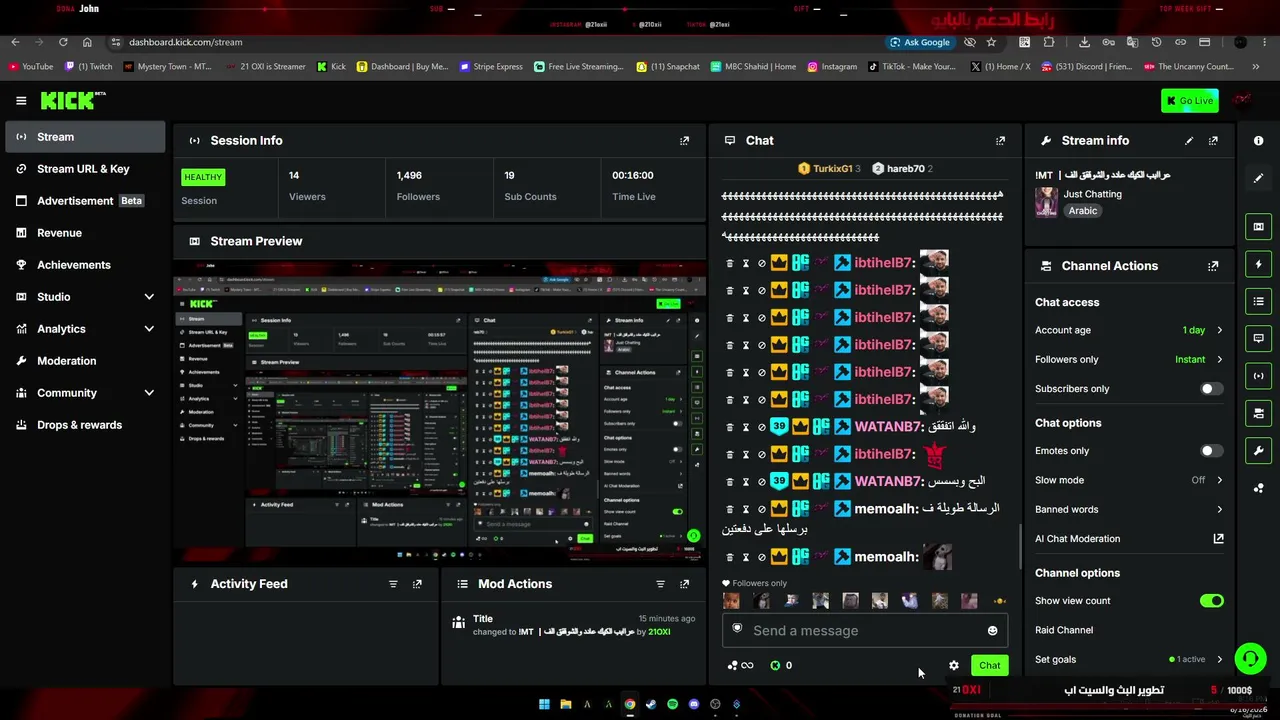Viewport: 1280px width, 720px height.
Task: Click the Arabic language tag
Action: (x=1083, y=211)
